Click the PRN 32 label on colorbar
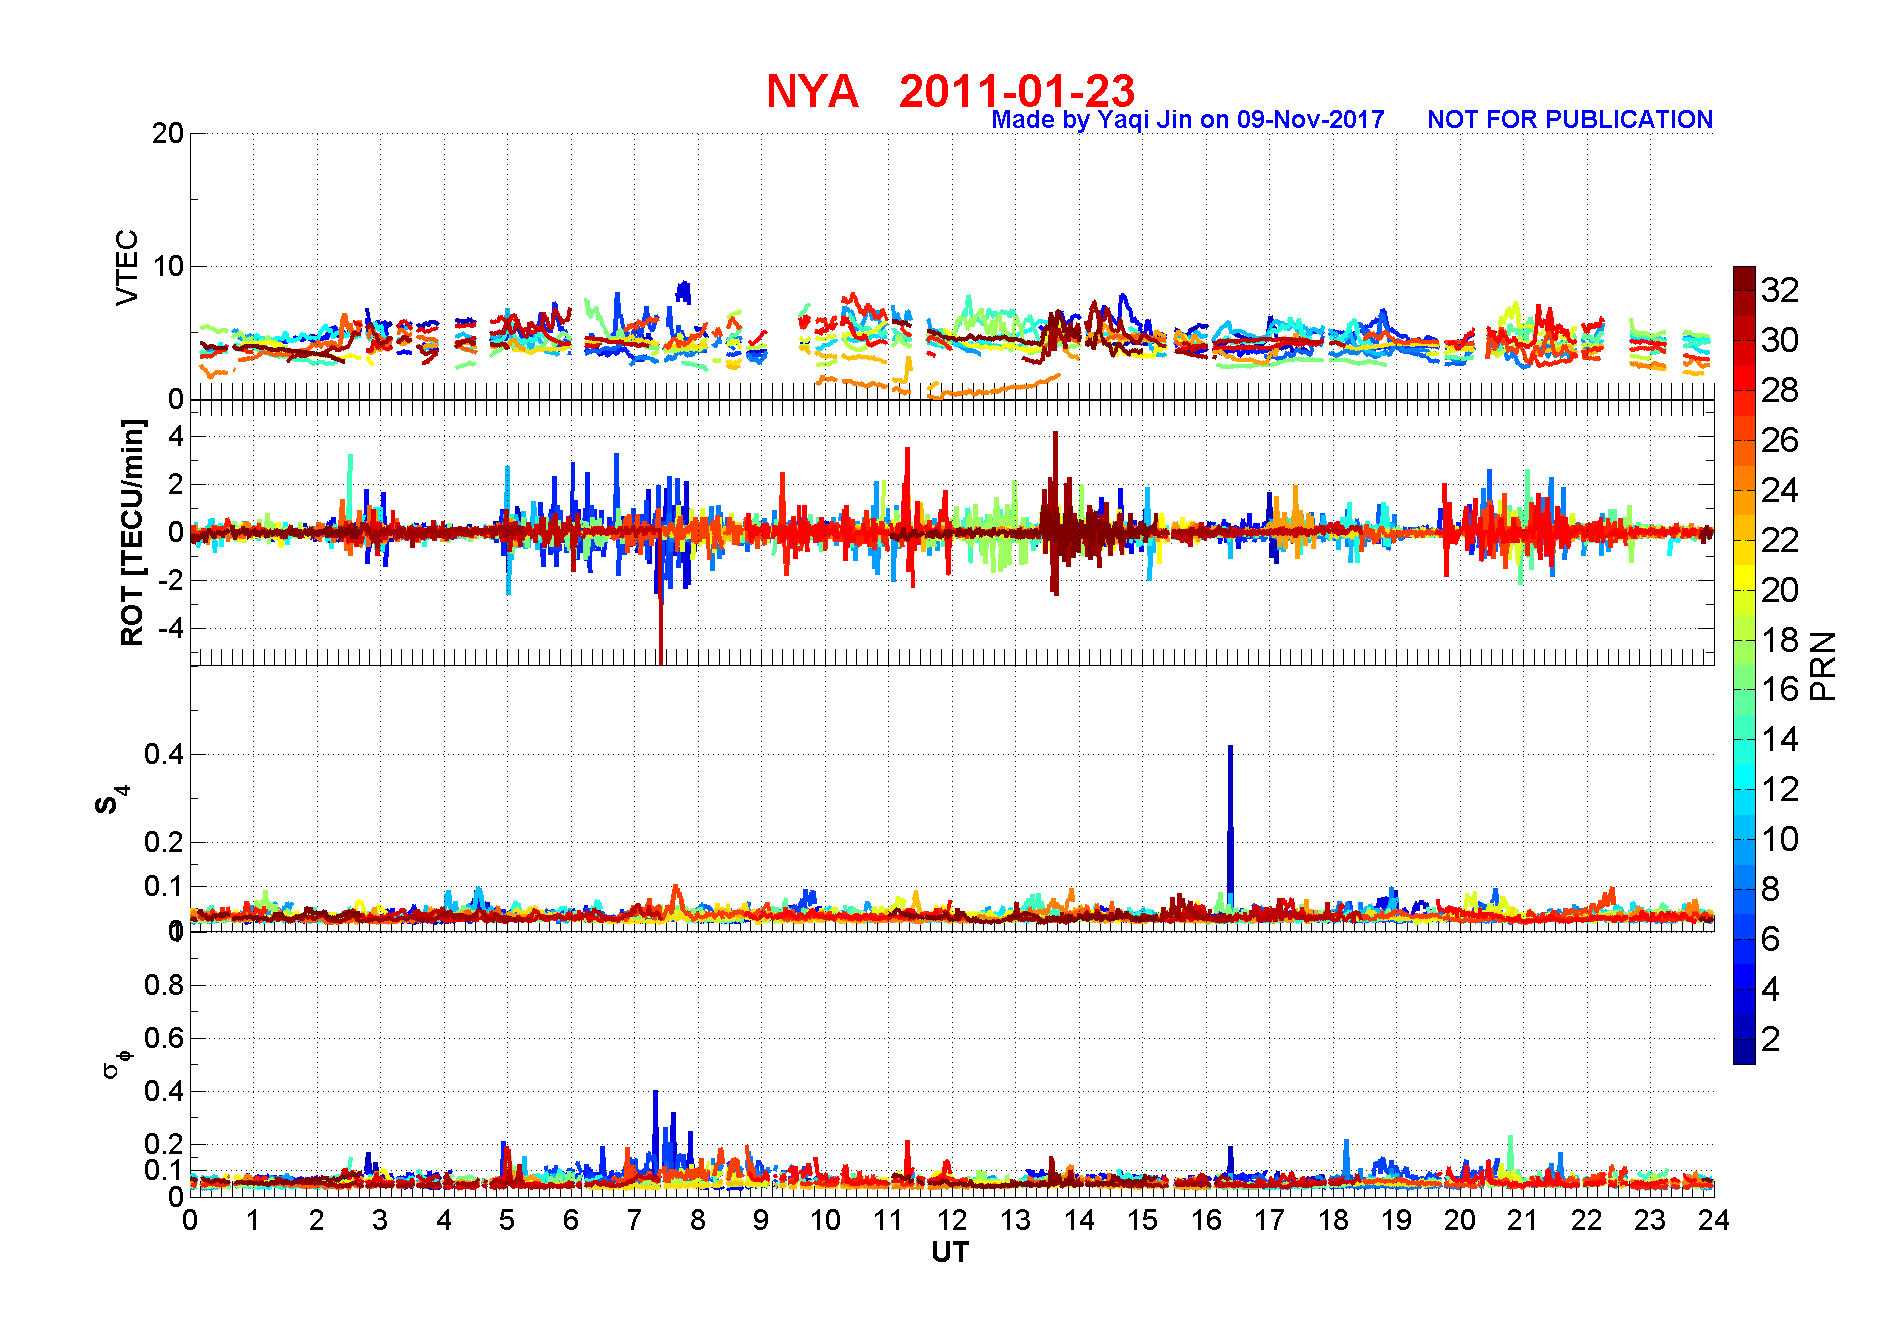The width and height of the screenshot is (1904, 1330). pyautogui.click(x=1780, y=290)
